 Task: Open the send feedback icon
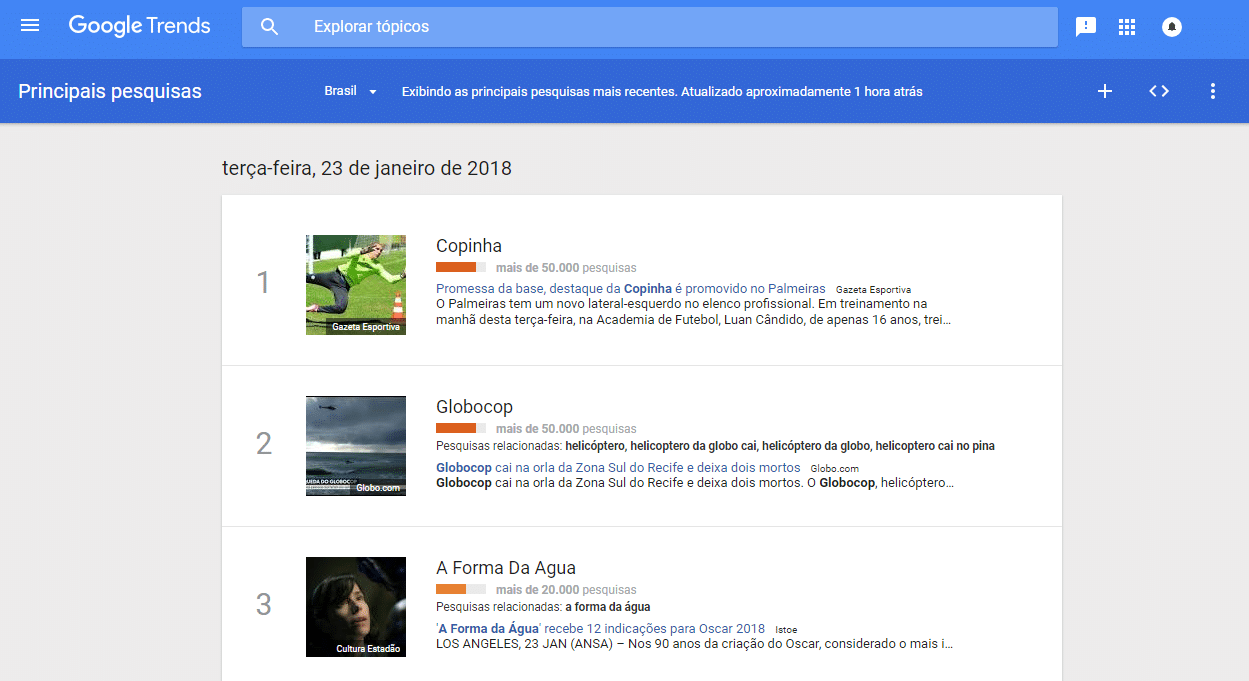(x=1085, y=27)
